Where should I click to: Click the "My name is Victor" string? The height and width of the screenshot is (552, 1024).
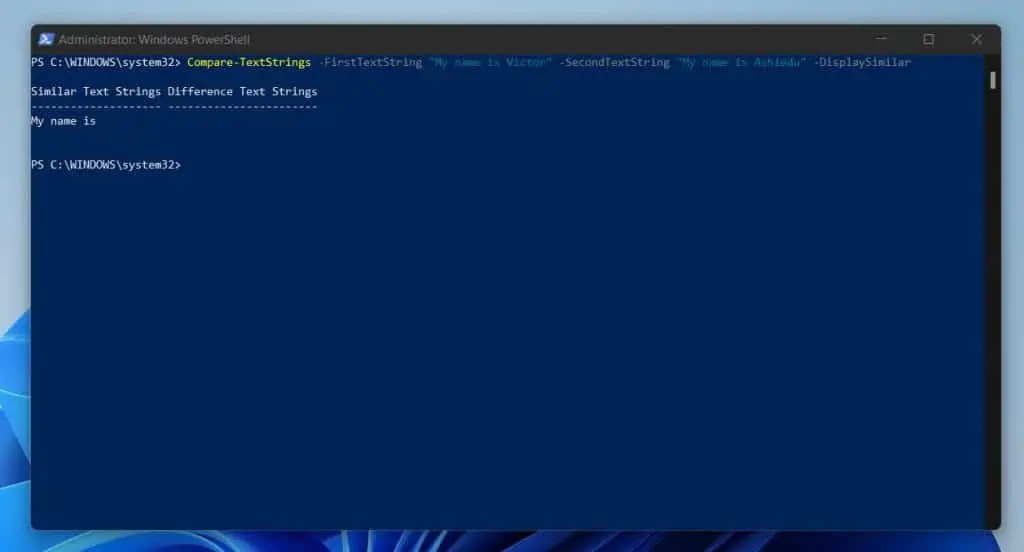tap(490, 62)
